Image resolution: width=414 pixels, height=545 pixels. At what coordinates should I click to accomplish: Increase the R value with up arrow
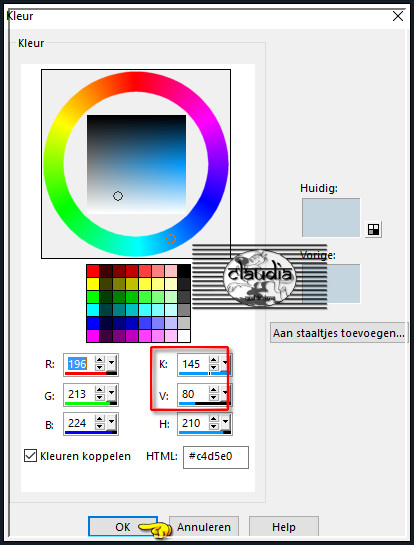(x=99, y=360)
